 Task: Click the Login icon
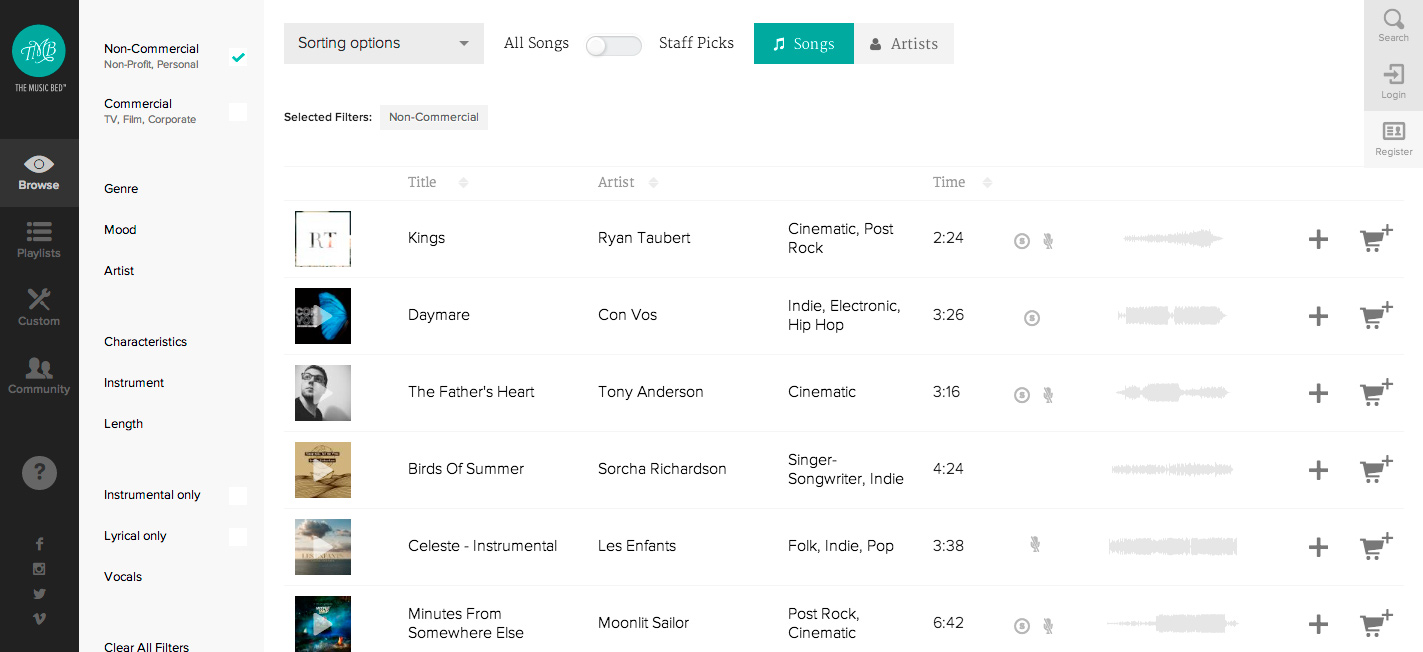click(1393, 82)
